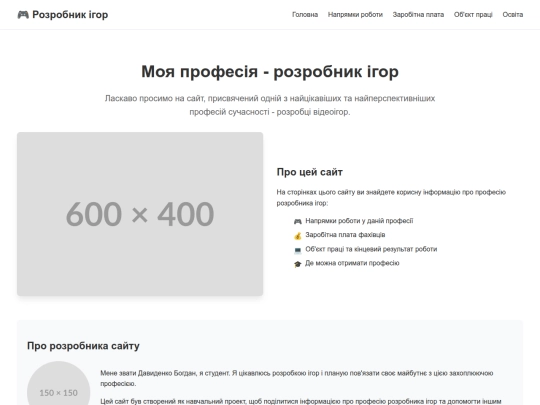
Task: Click gamepad icon beside 'Напрямки роботи у даній професії'
Action: coord(298,221)
